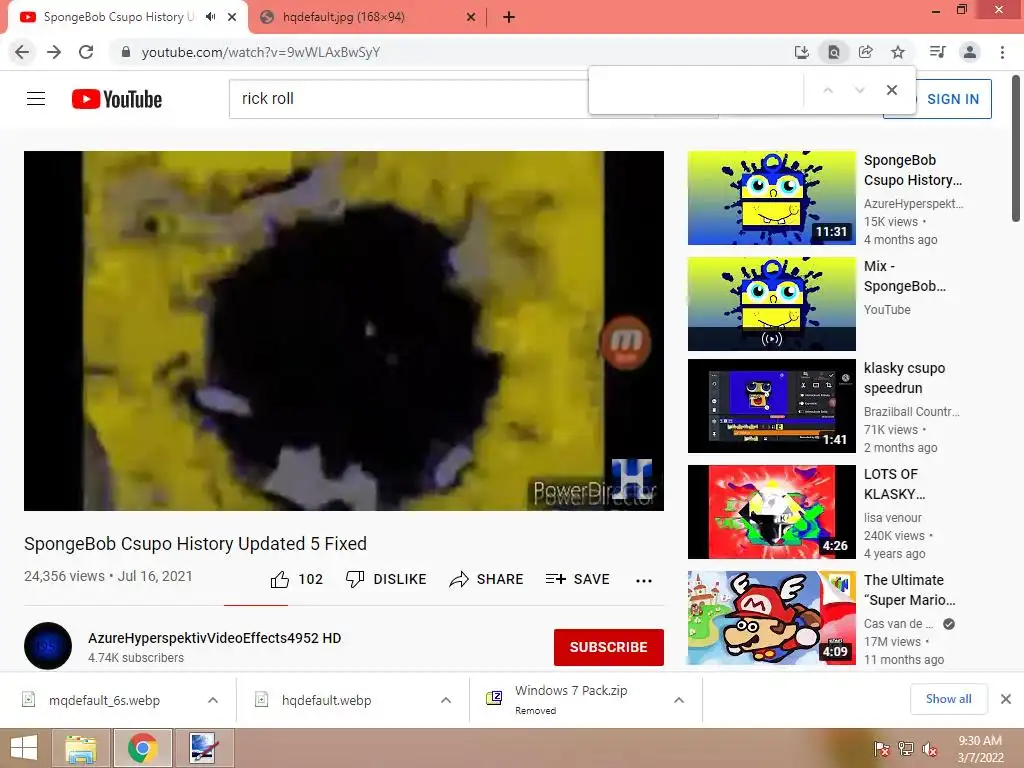This screenshot has height=768, width=1024.
Task: Open the media control icon in Chrome toolbar
Action: point(938,52)
